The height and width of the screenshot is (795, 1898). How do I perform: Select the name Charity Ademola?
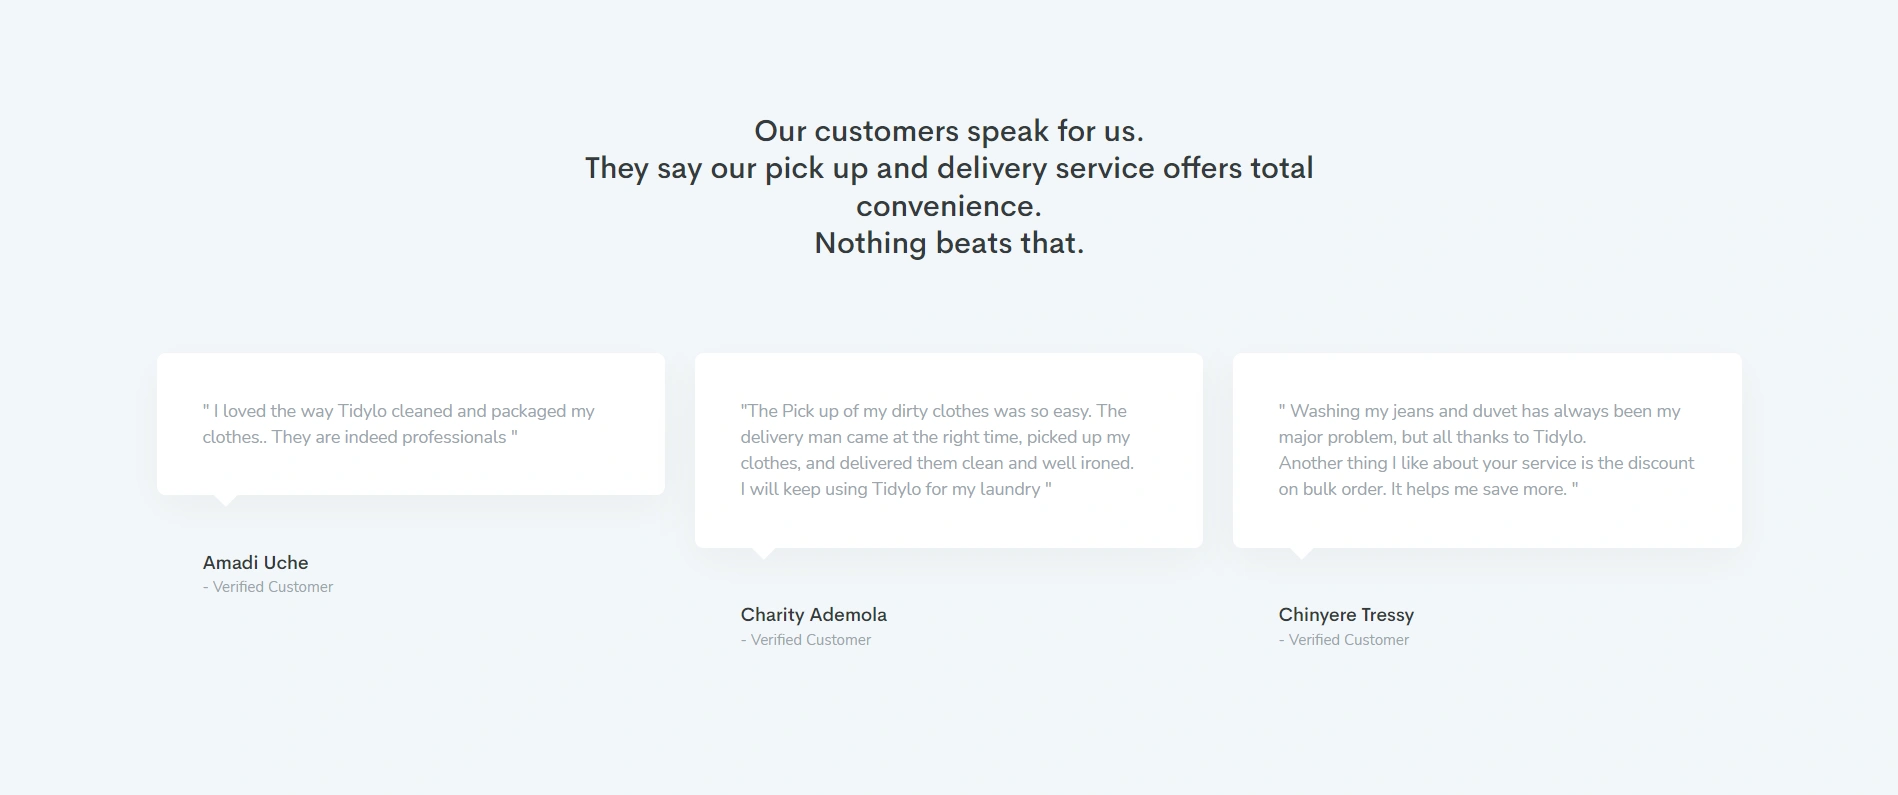coord(813,615)
